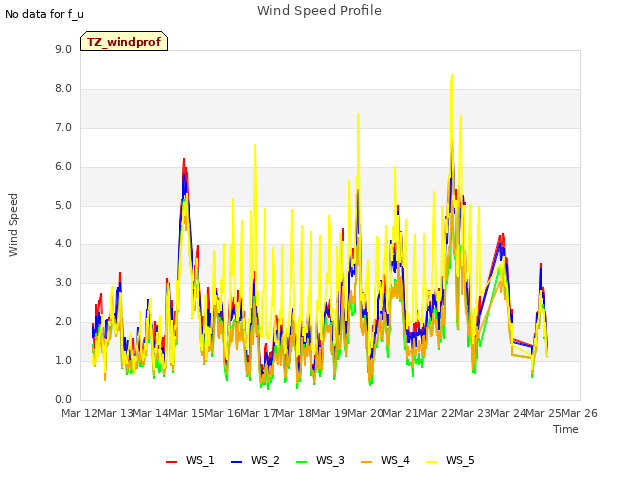The width and height of the screenshot is (640, 480).
Task: Click the 5.0 y-axis tick label
Action: point(63,206)
